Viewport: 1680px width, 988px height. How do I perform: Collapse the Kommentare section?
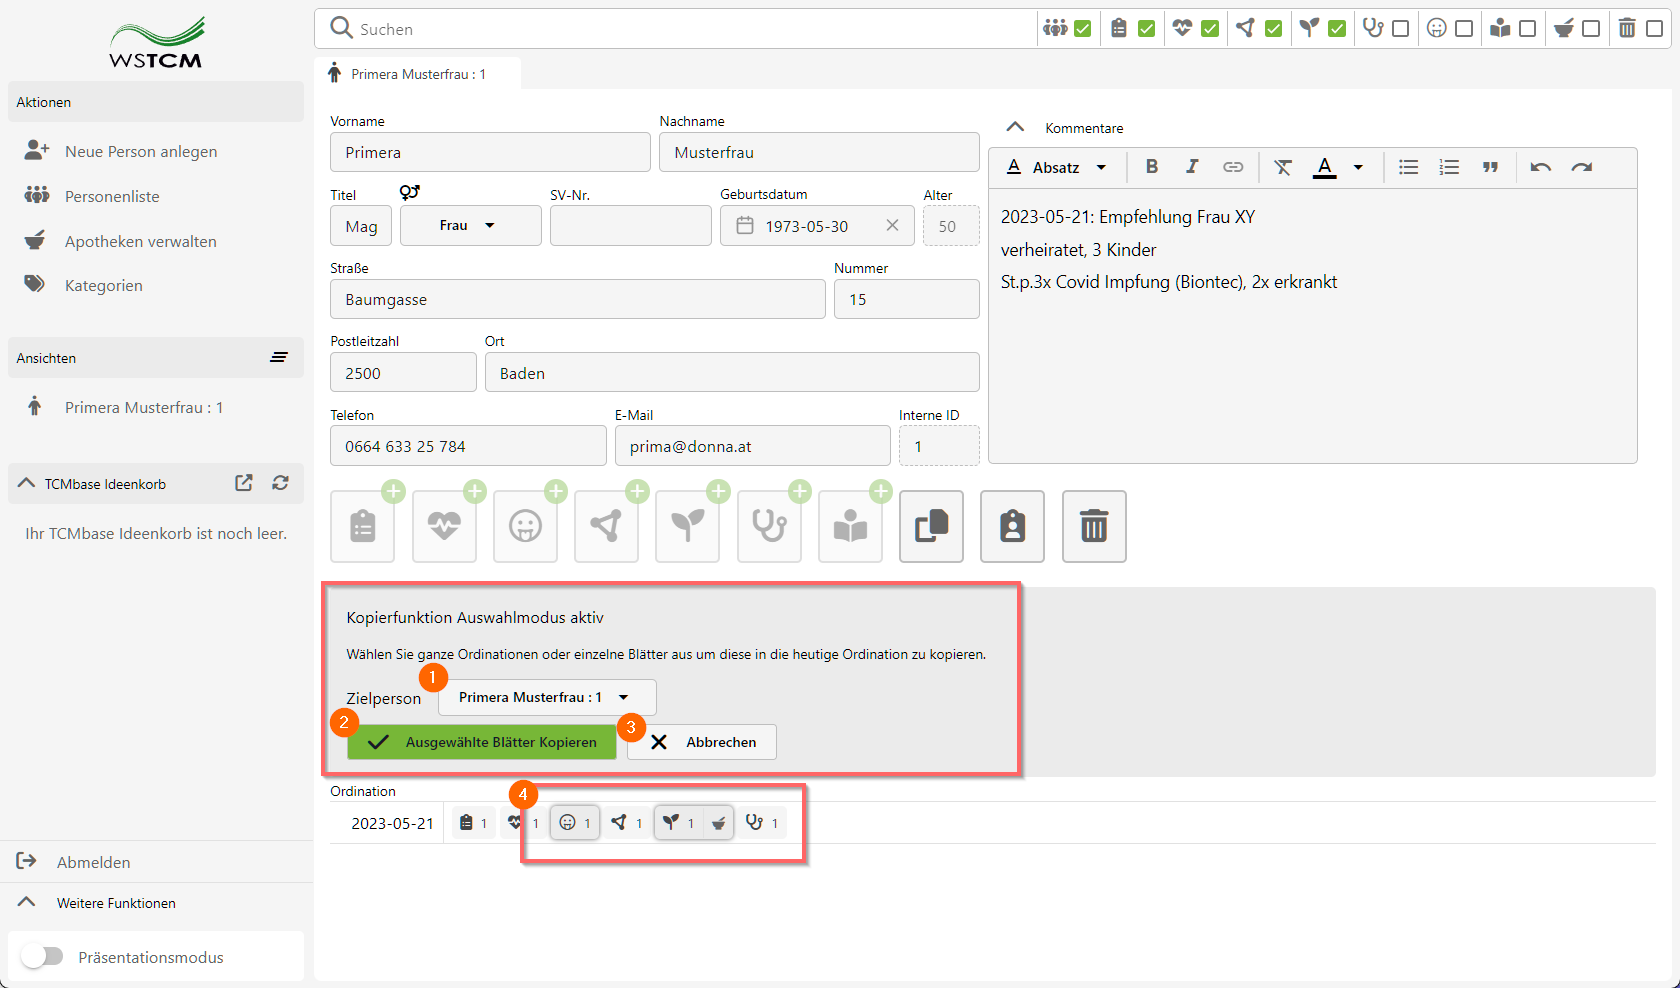click(x=1015, y=128)
